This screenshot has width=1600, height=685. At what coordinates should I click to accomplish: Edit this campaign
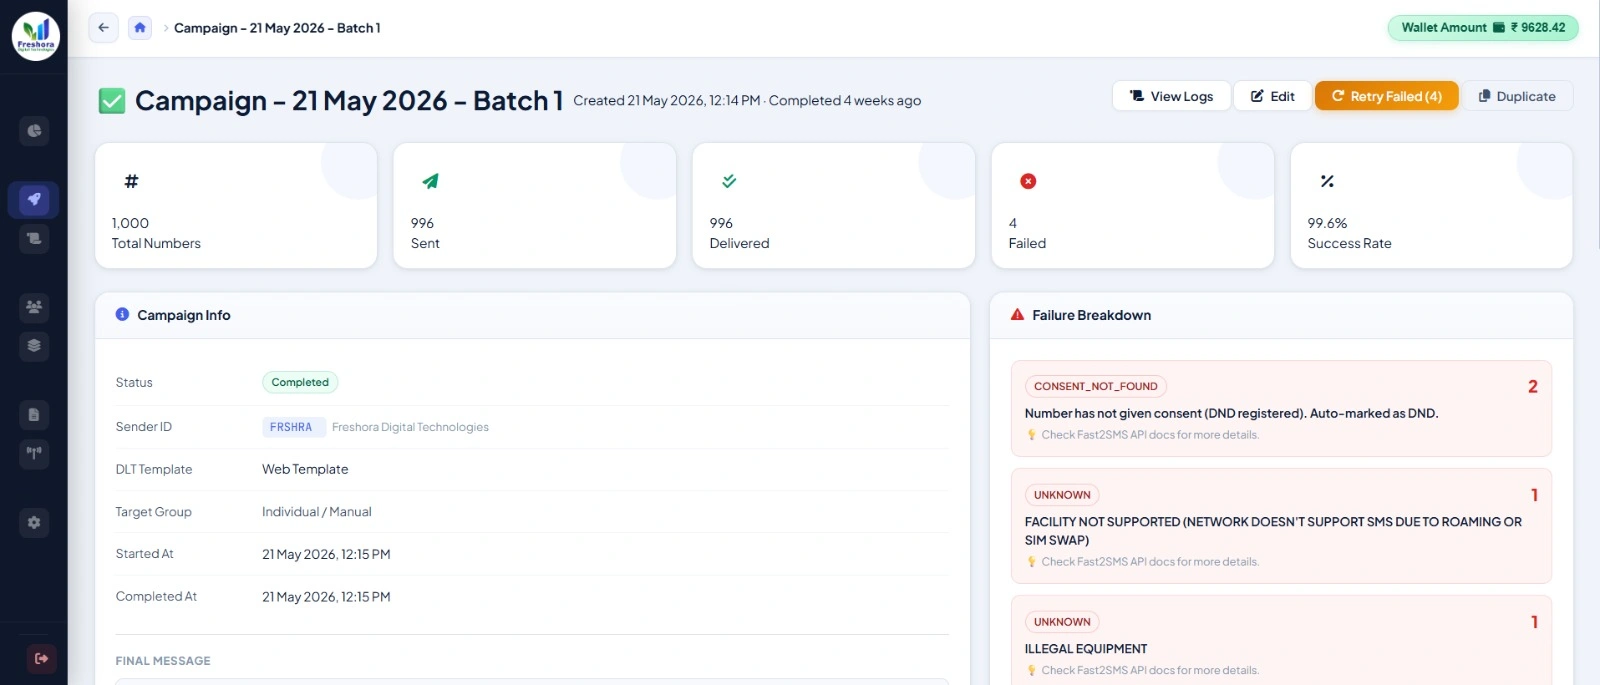1272,96
